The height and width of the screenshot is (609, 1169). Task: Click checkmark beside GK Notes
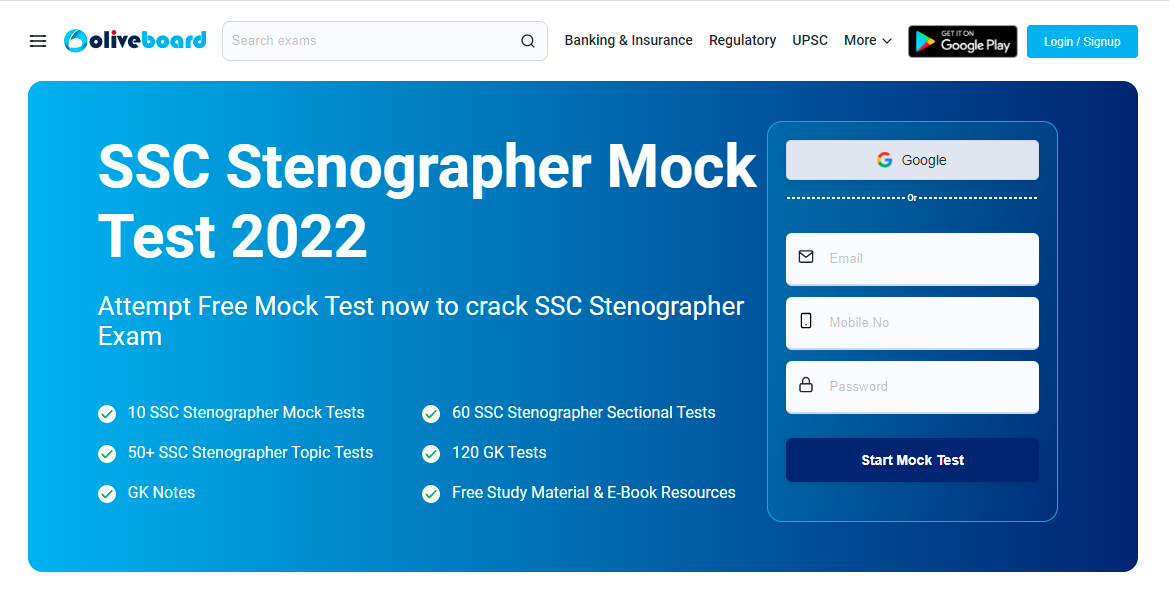pyautogui.click(x=107, y=494)
